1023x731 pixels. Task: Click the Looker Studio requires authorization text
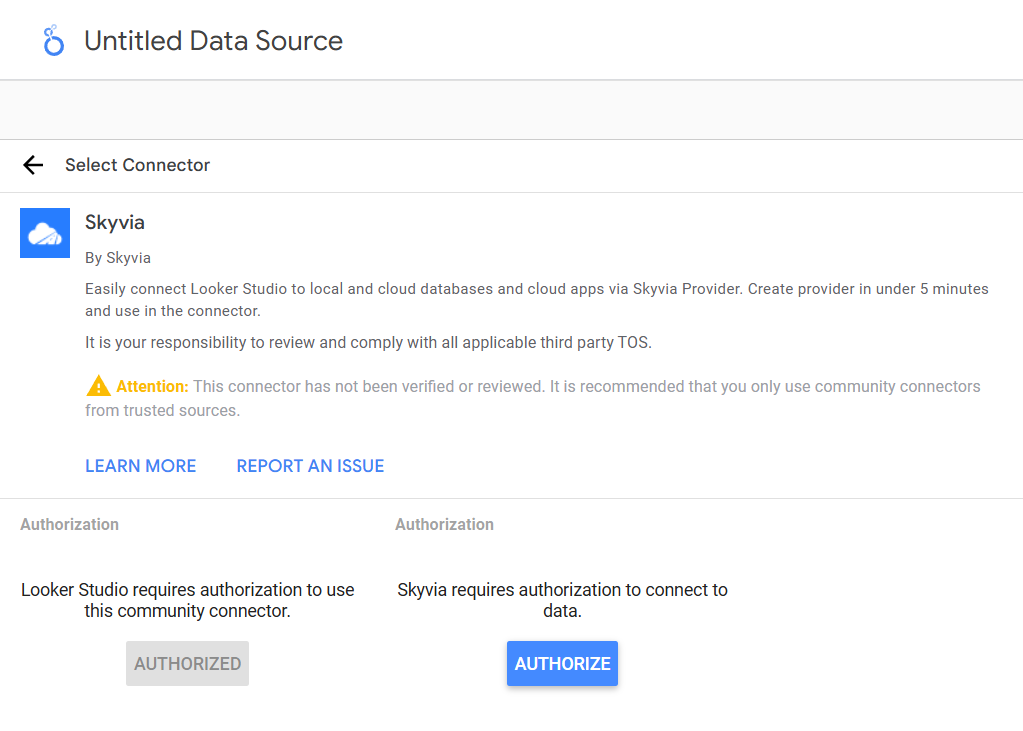pos(187,601)
